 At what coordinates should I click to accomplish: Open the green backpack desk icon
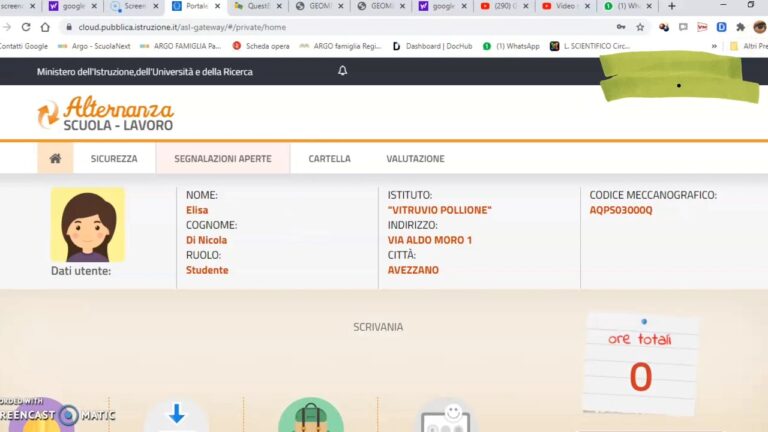click(x=311, y=415)
